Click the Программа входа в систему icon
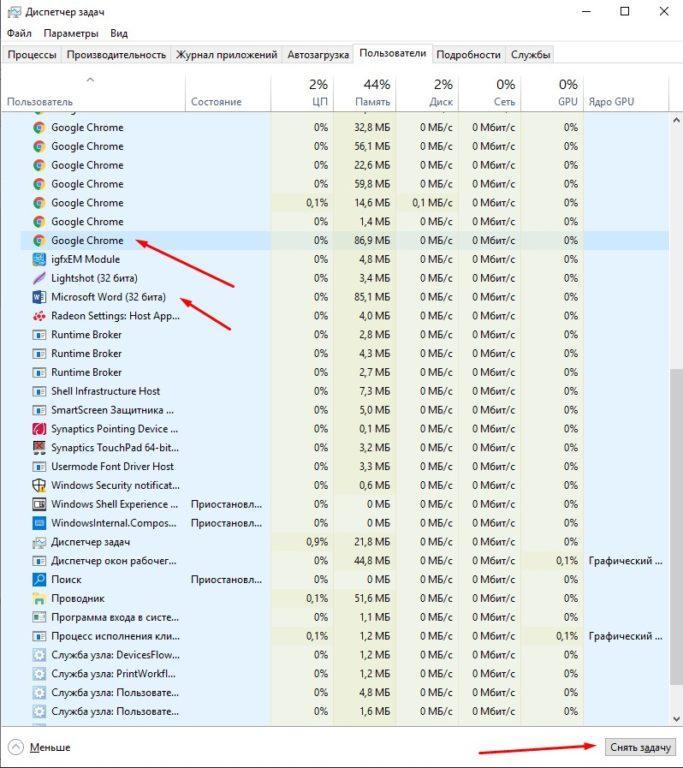The image size is (683, 768). coord(39,617)
